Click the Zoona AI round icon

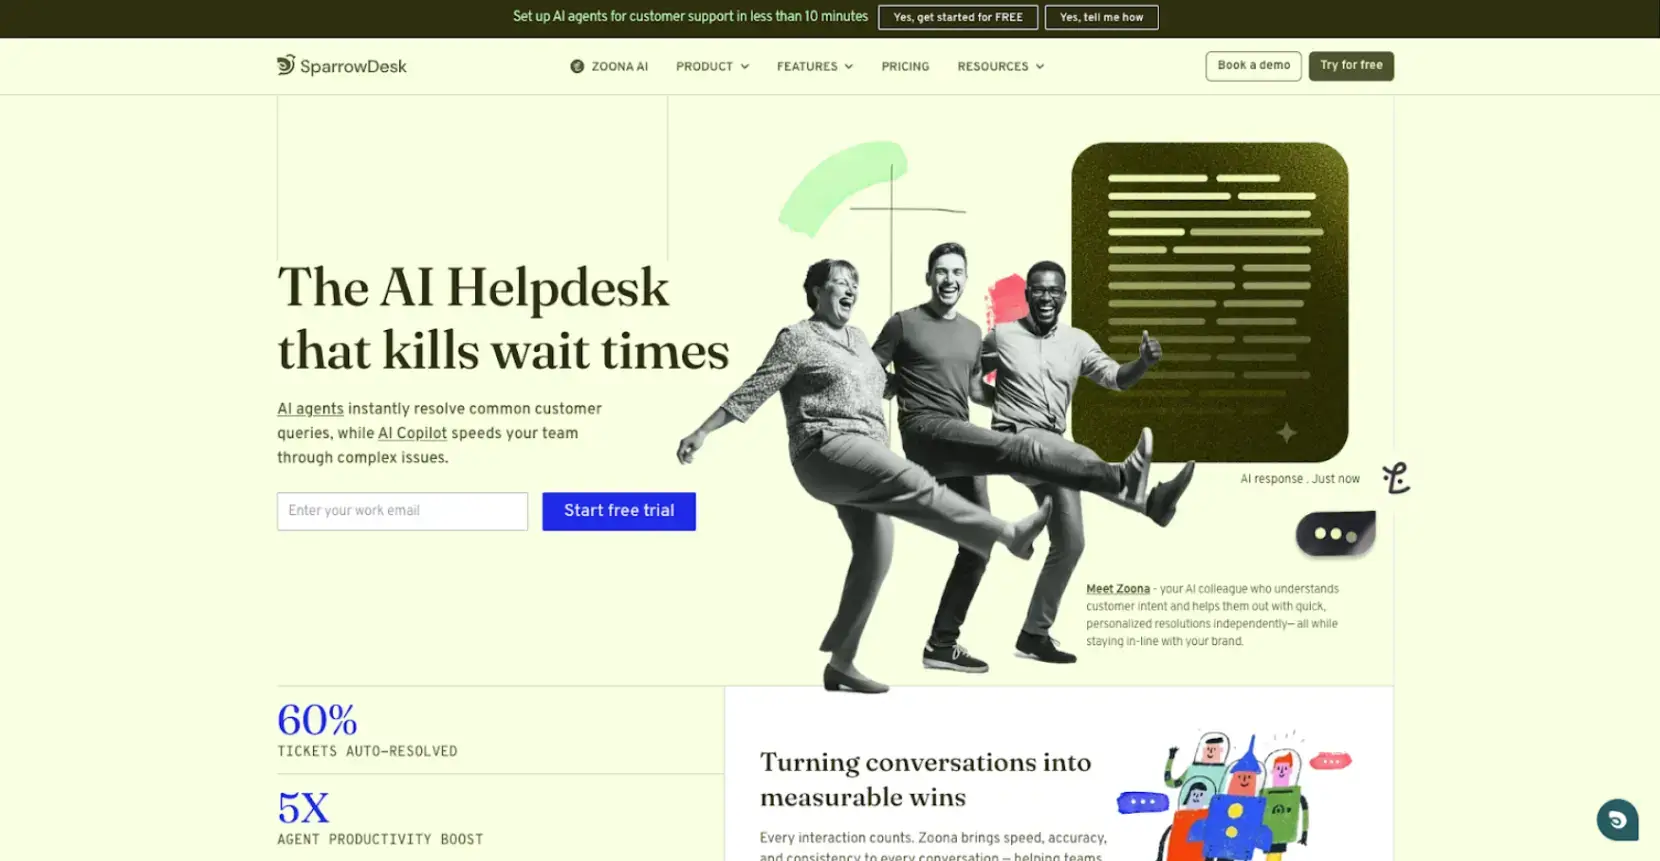pos(577,66)
